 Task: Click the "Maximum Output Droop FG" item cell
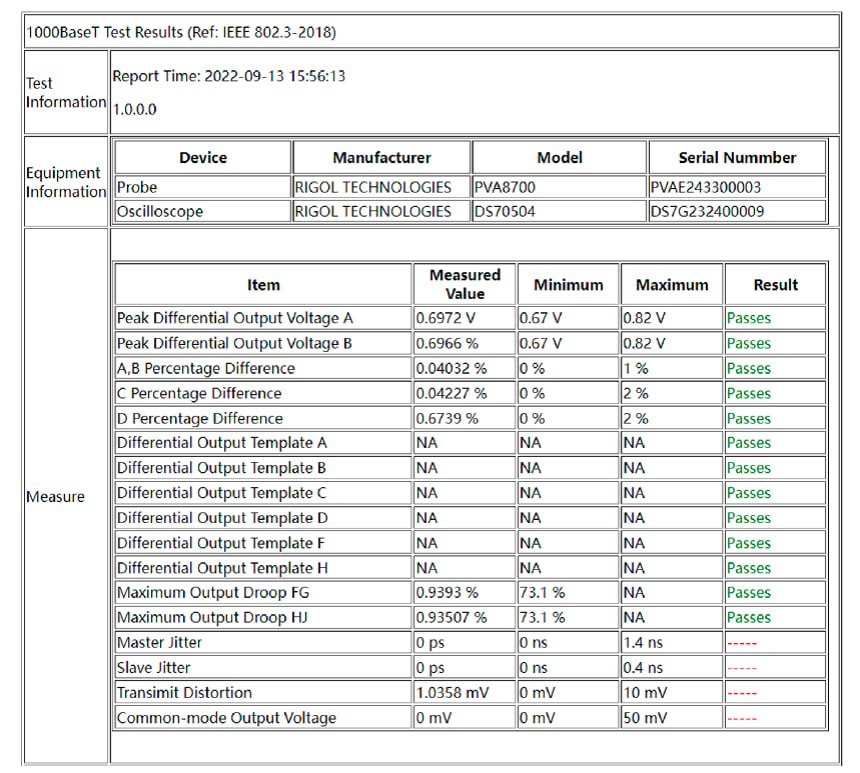(x=216, y=593)
